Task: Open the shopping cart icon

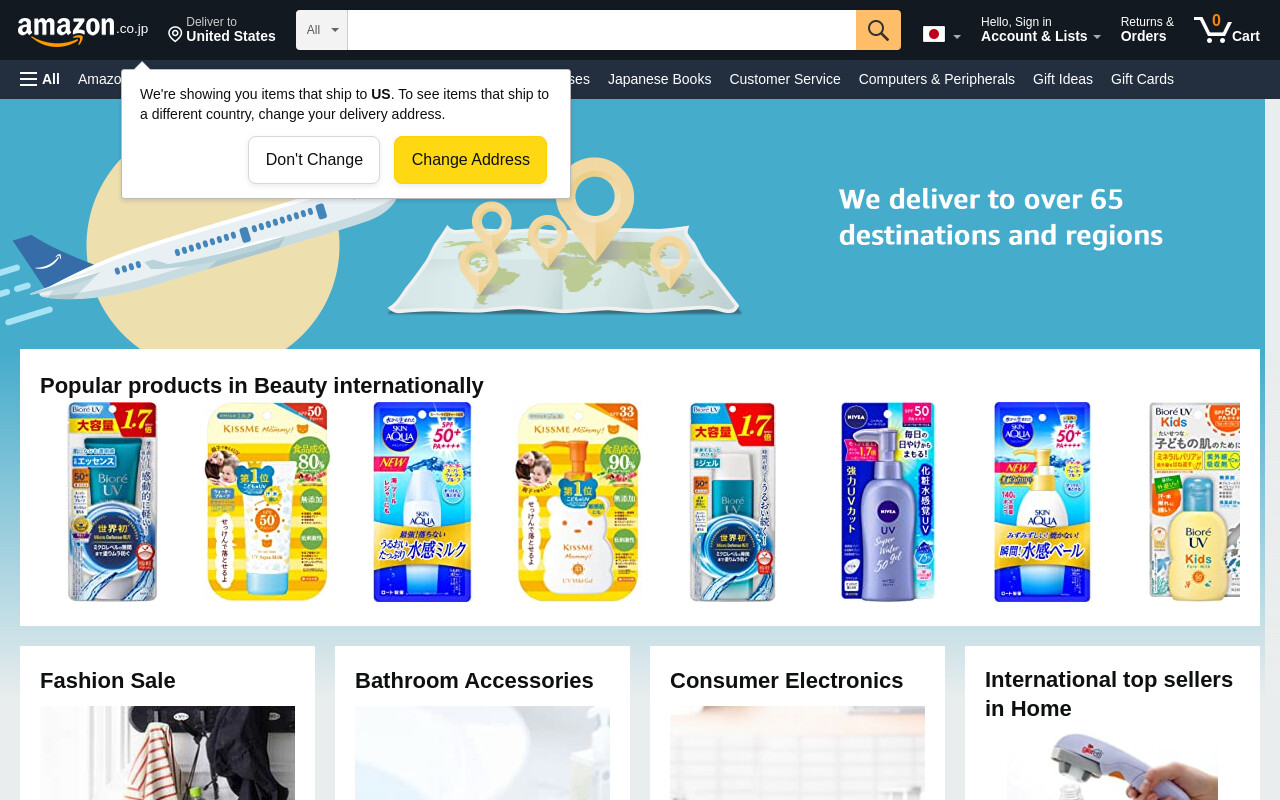Action: tap(1226, 29)
